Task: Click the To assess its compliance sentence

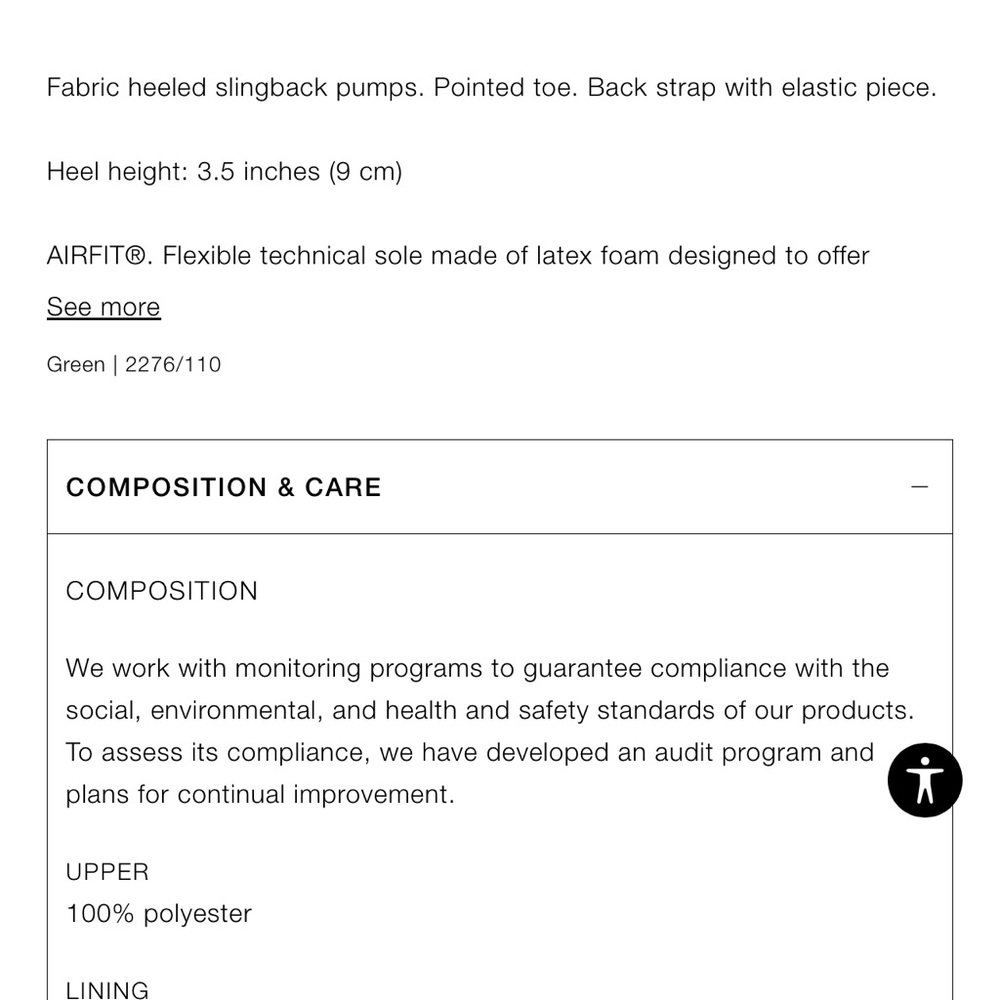Action: point(470,753)
